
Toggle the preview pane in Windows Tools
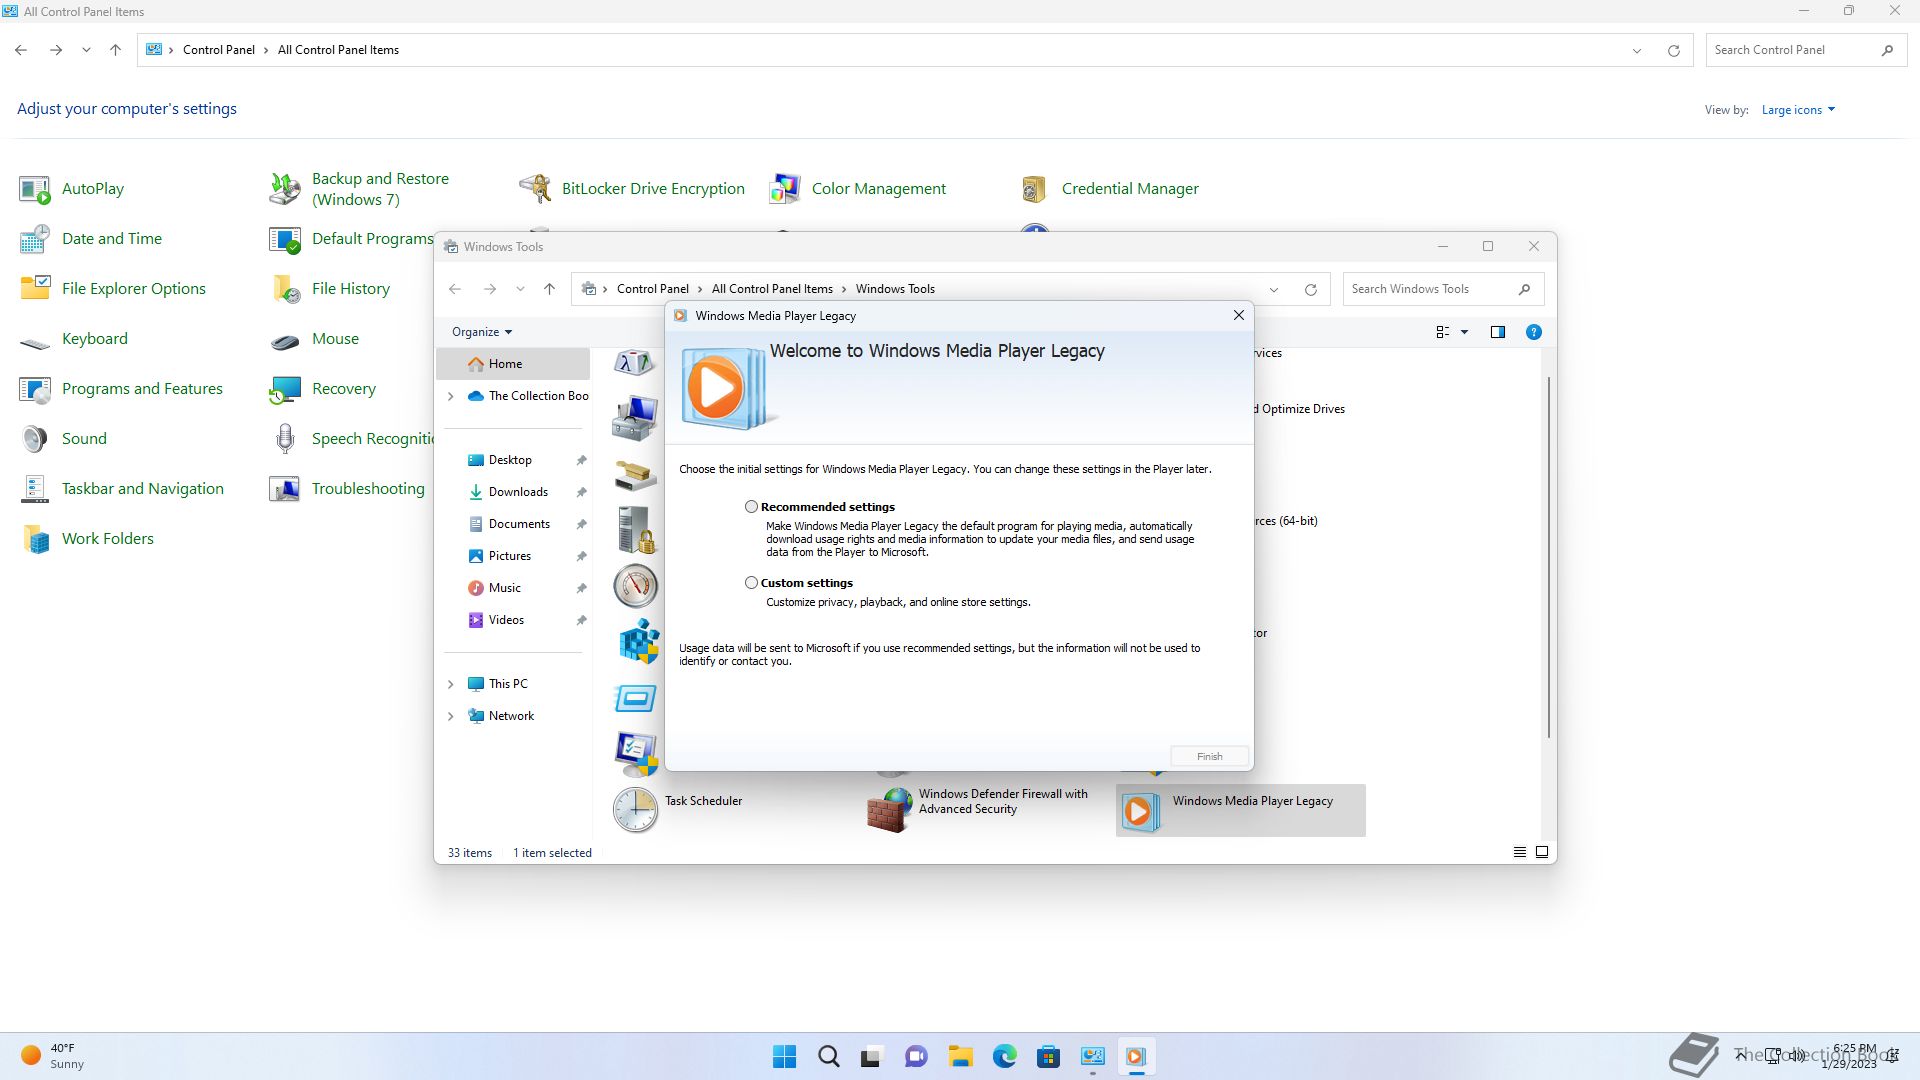pos(1497,332)
